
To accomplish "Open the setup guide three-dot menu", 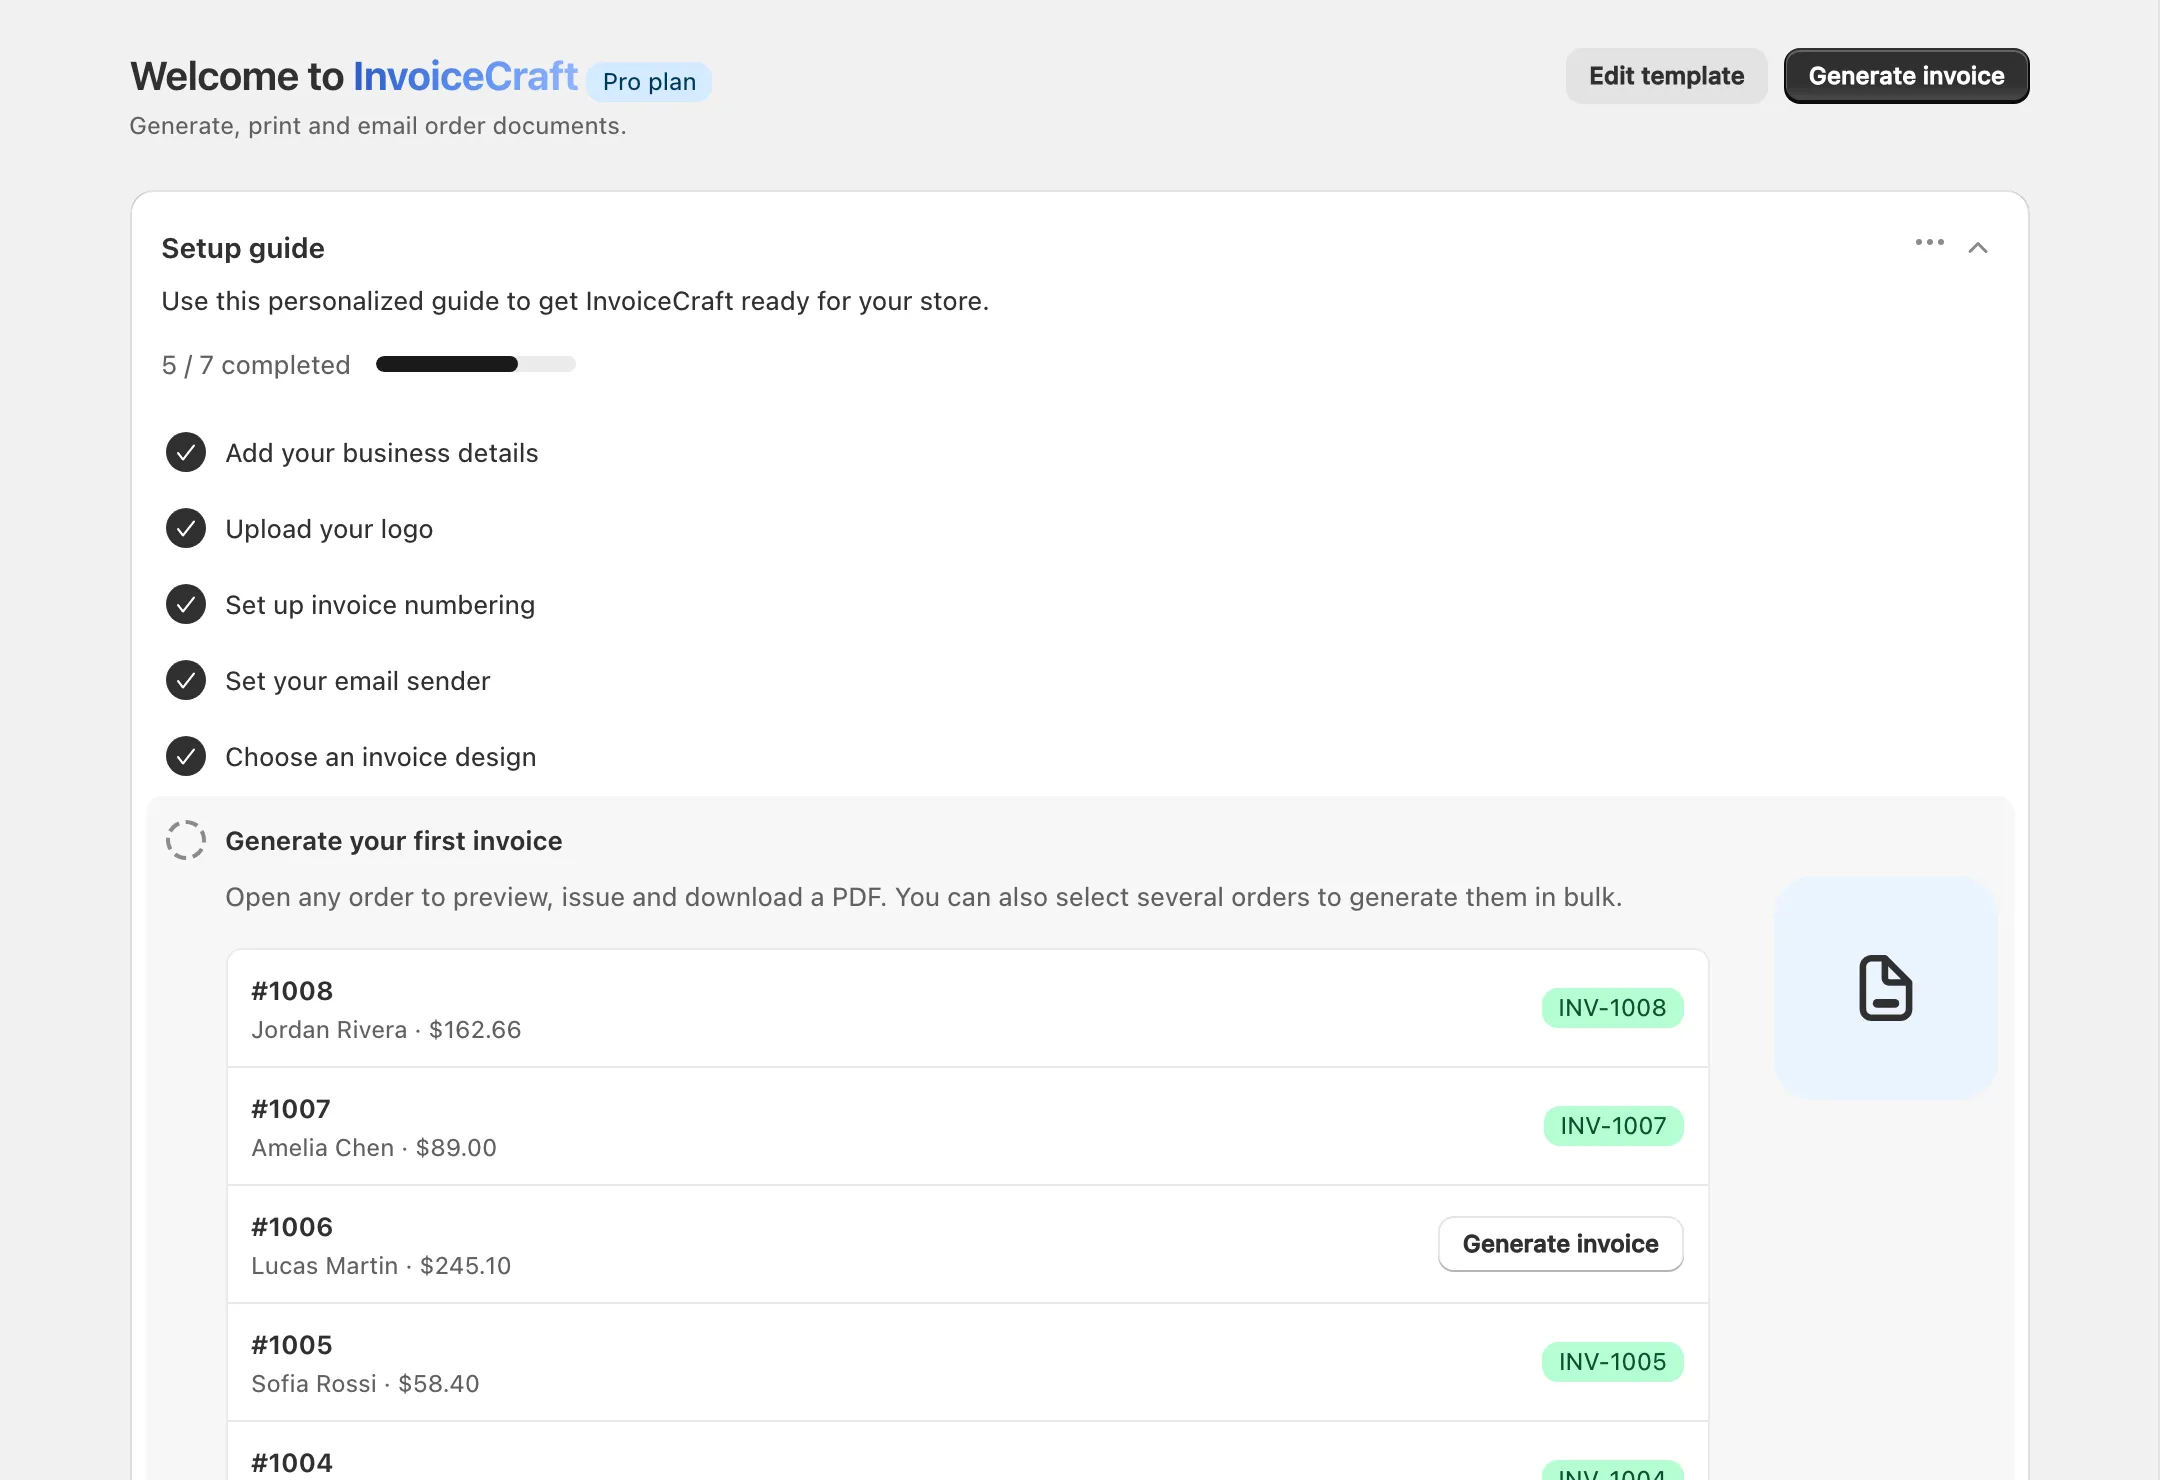I will (x=1929, y=243).
